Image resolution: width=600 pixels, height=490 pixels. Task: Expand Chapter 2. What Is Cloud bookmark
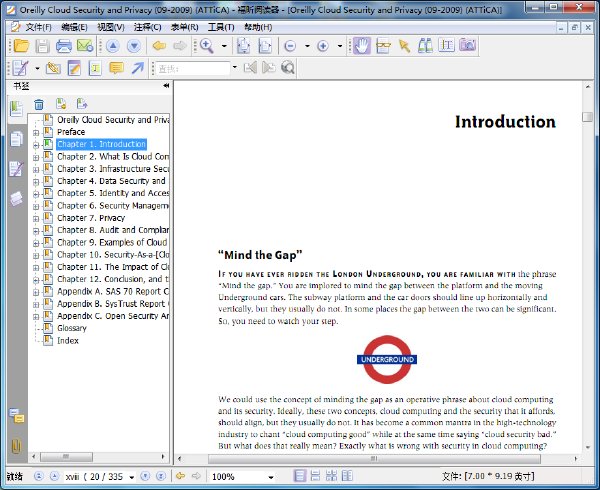(x=36, y=157)
